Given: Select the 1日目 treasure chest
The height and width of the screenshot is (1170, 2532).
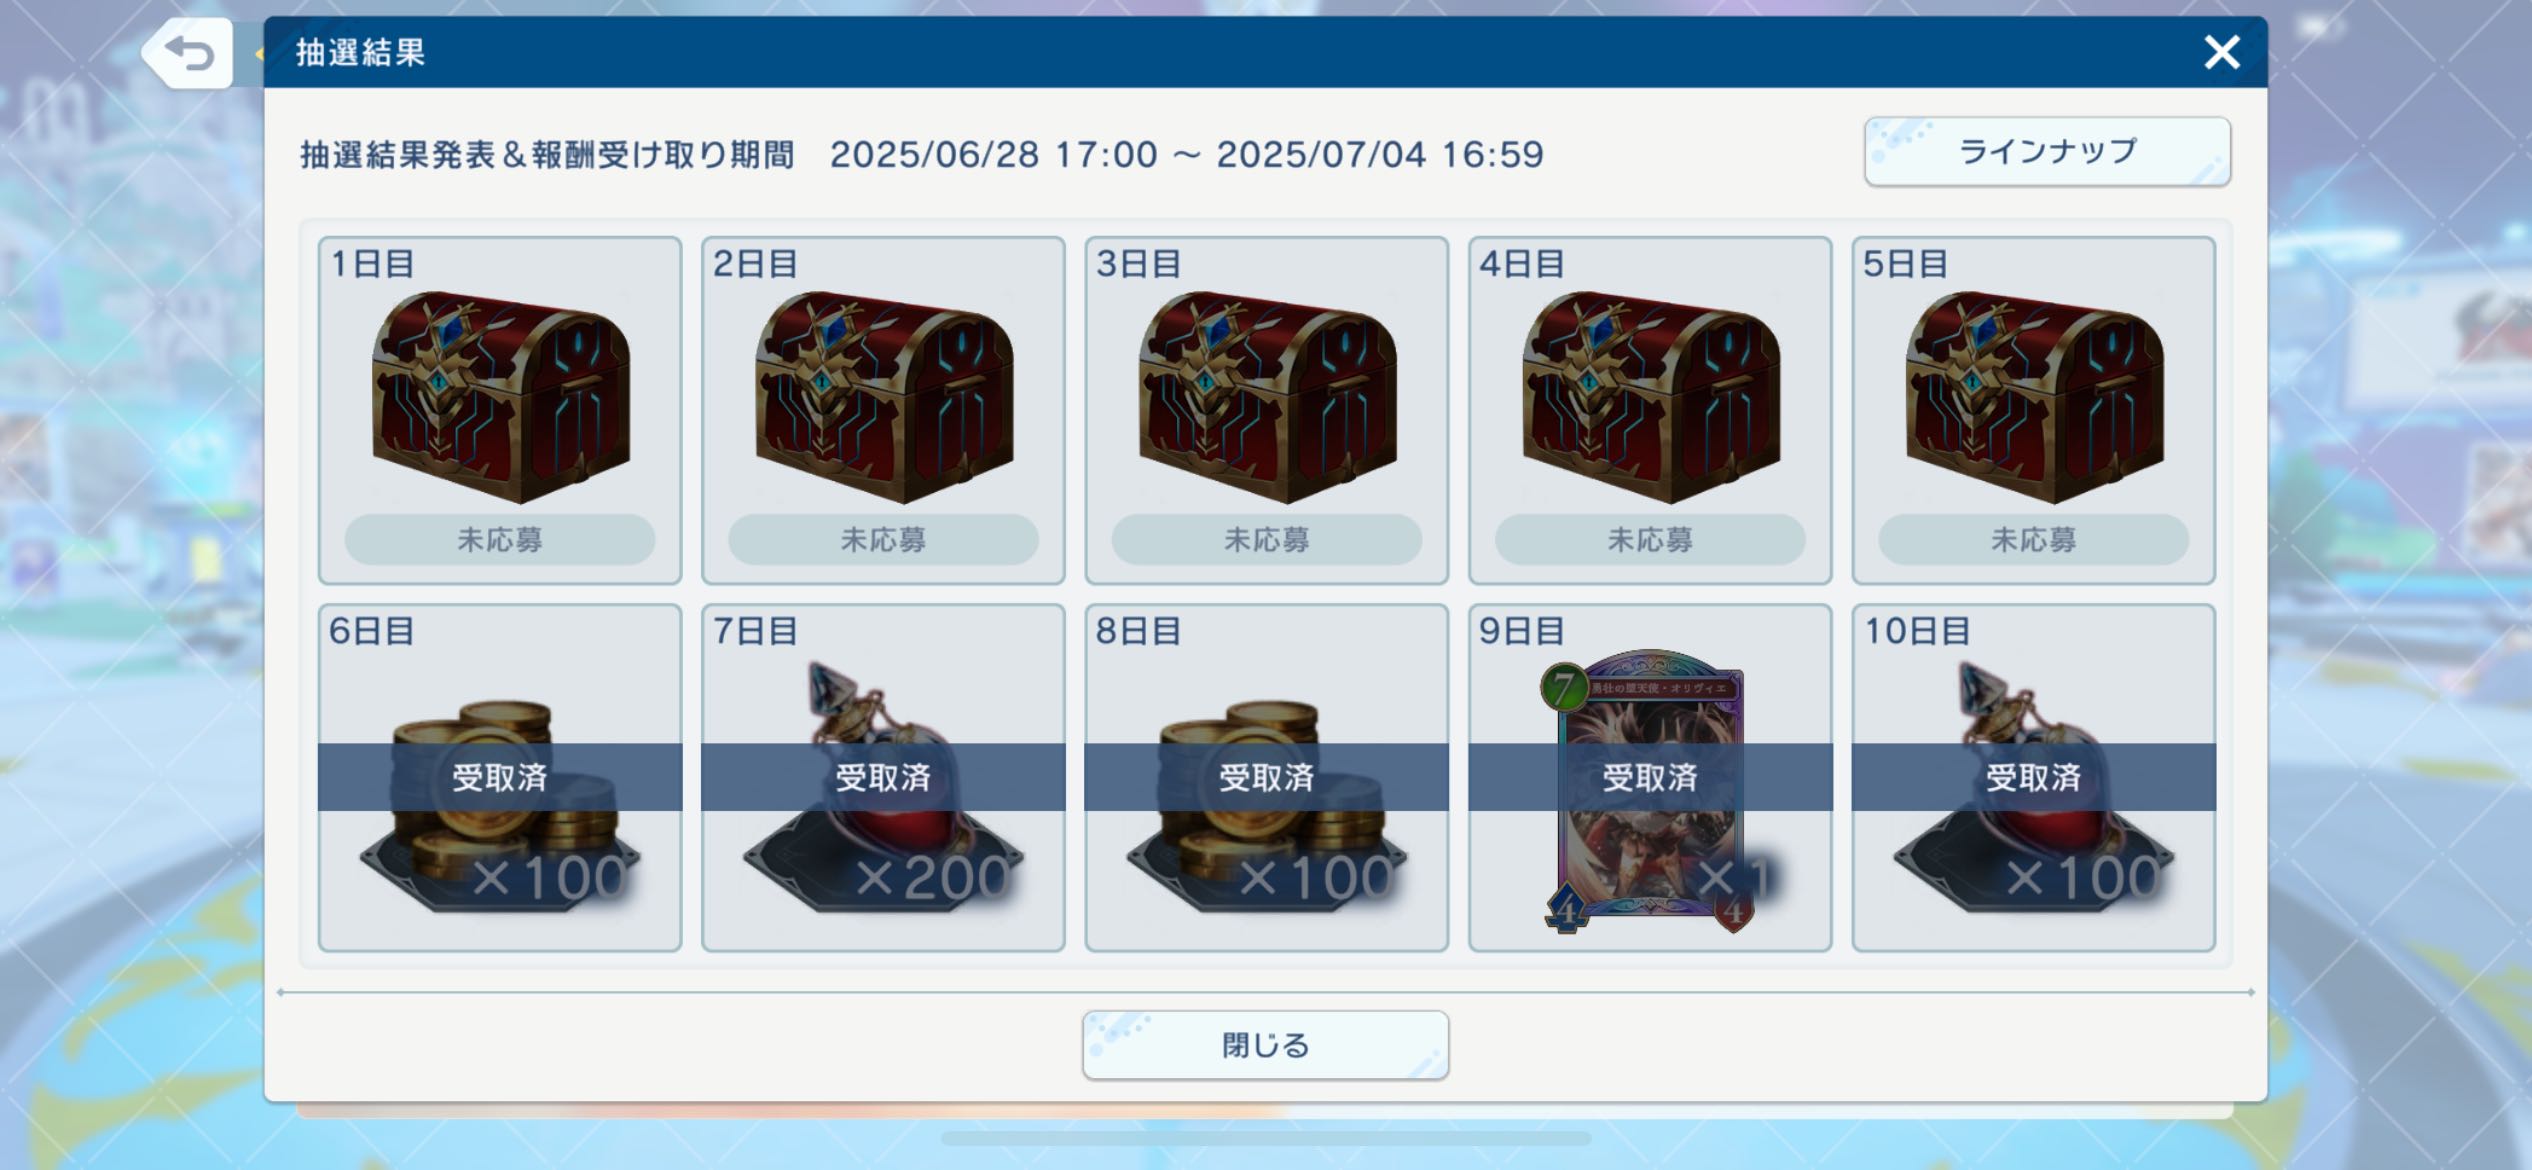Looking at the screenshot, I should (501, 397).
